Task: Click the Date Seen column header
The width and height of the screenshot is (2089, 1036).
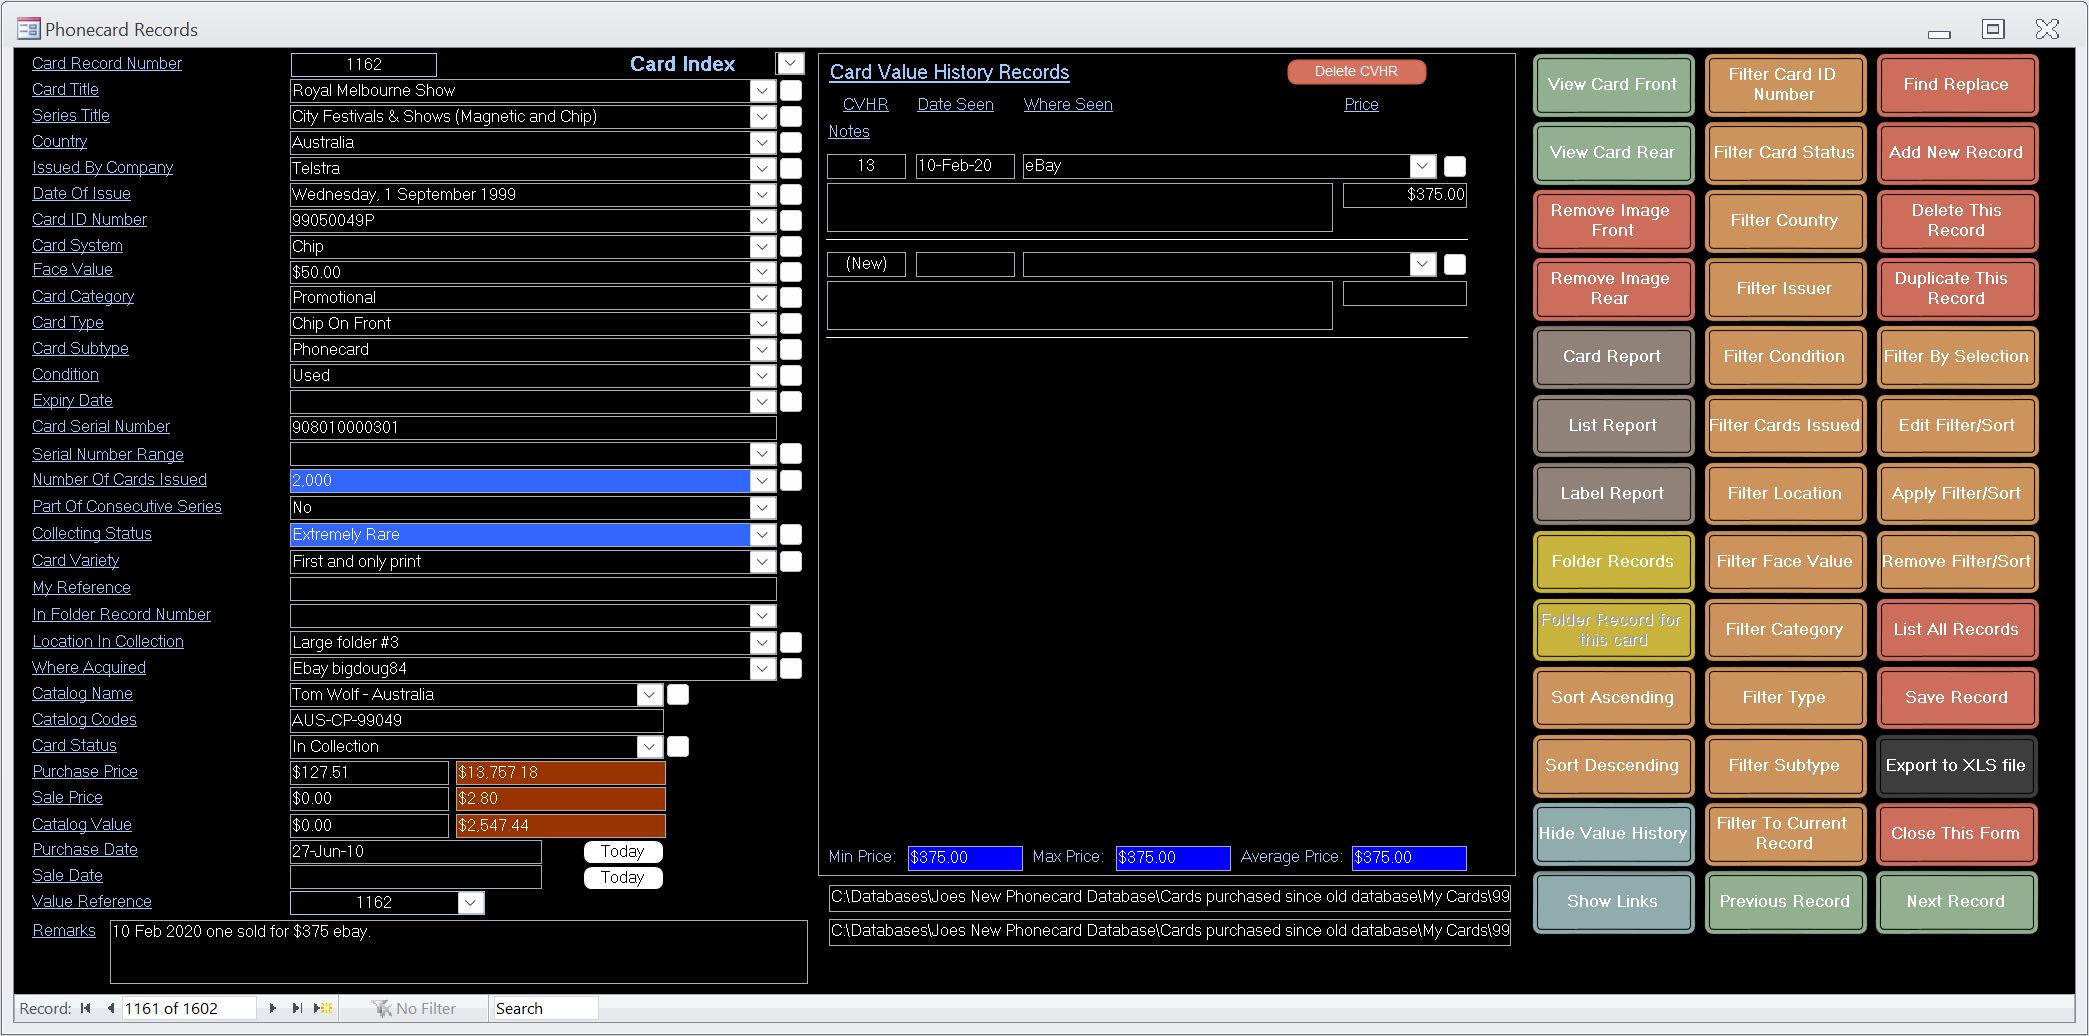Action: (955, 104)
